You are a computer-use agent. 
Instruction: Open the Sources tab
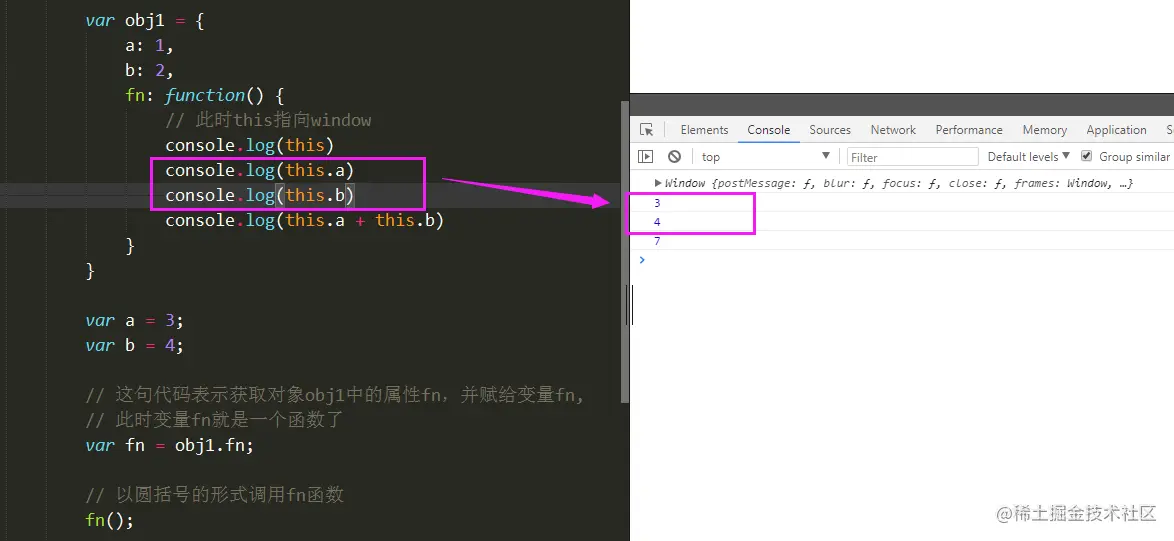click(830, 129)
